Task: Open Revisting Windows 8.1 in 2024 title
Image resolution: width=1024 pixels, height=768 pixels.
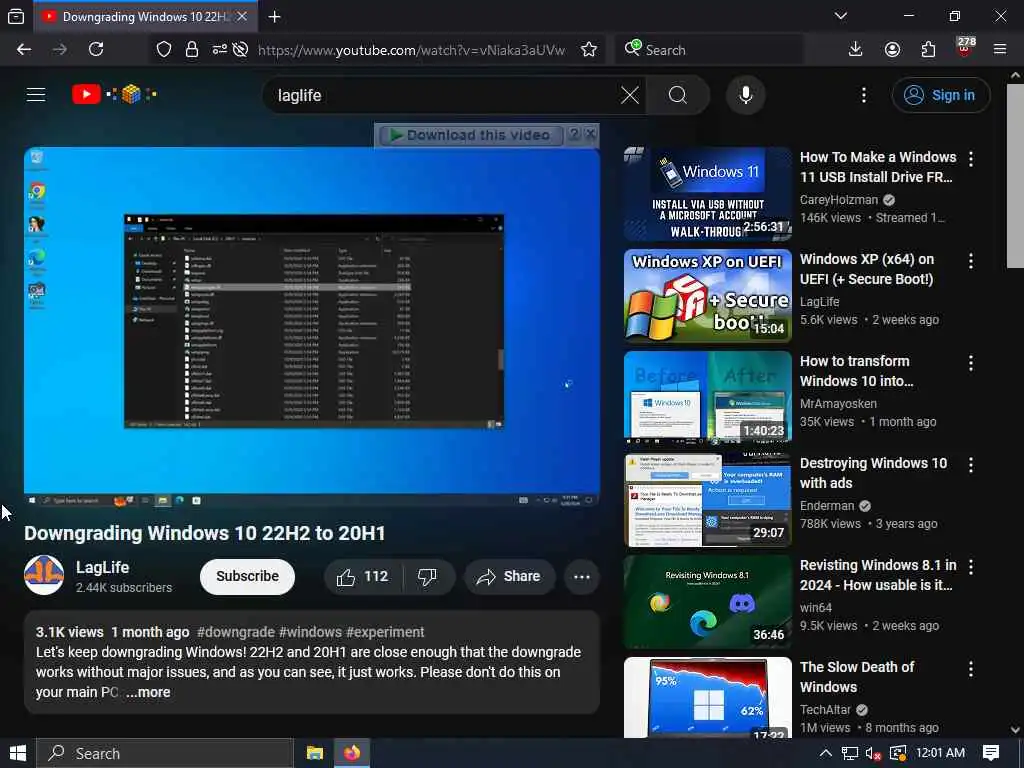Action: click(x=878, y=575)
